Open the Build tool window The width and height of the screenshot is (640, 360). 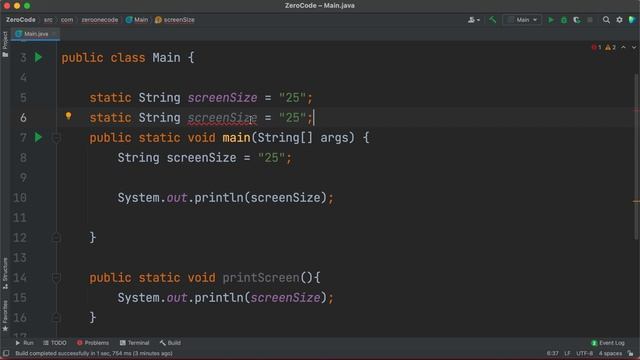(170, 343)
